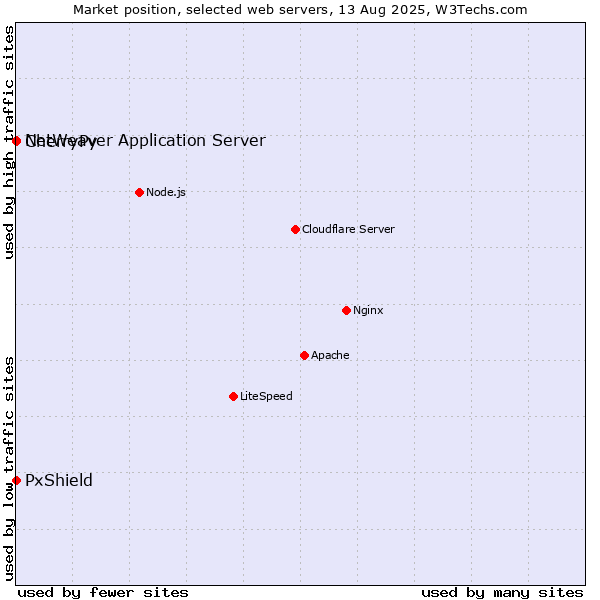Screen dimensions: 600x600
Task: Click 'used by fewer sites' axis label
Action: pos(103,593)
